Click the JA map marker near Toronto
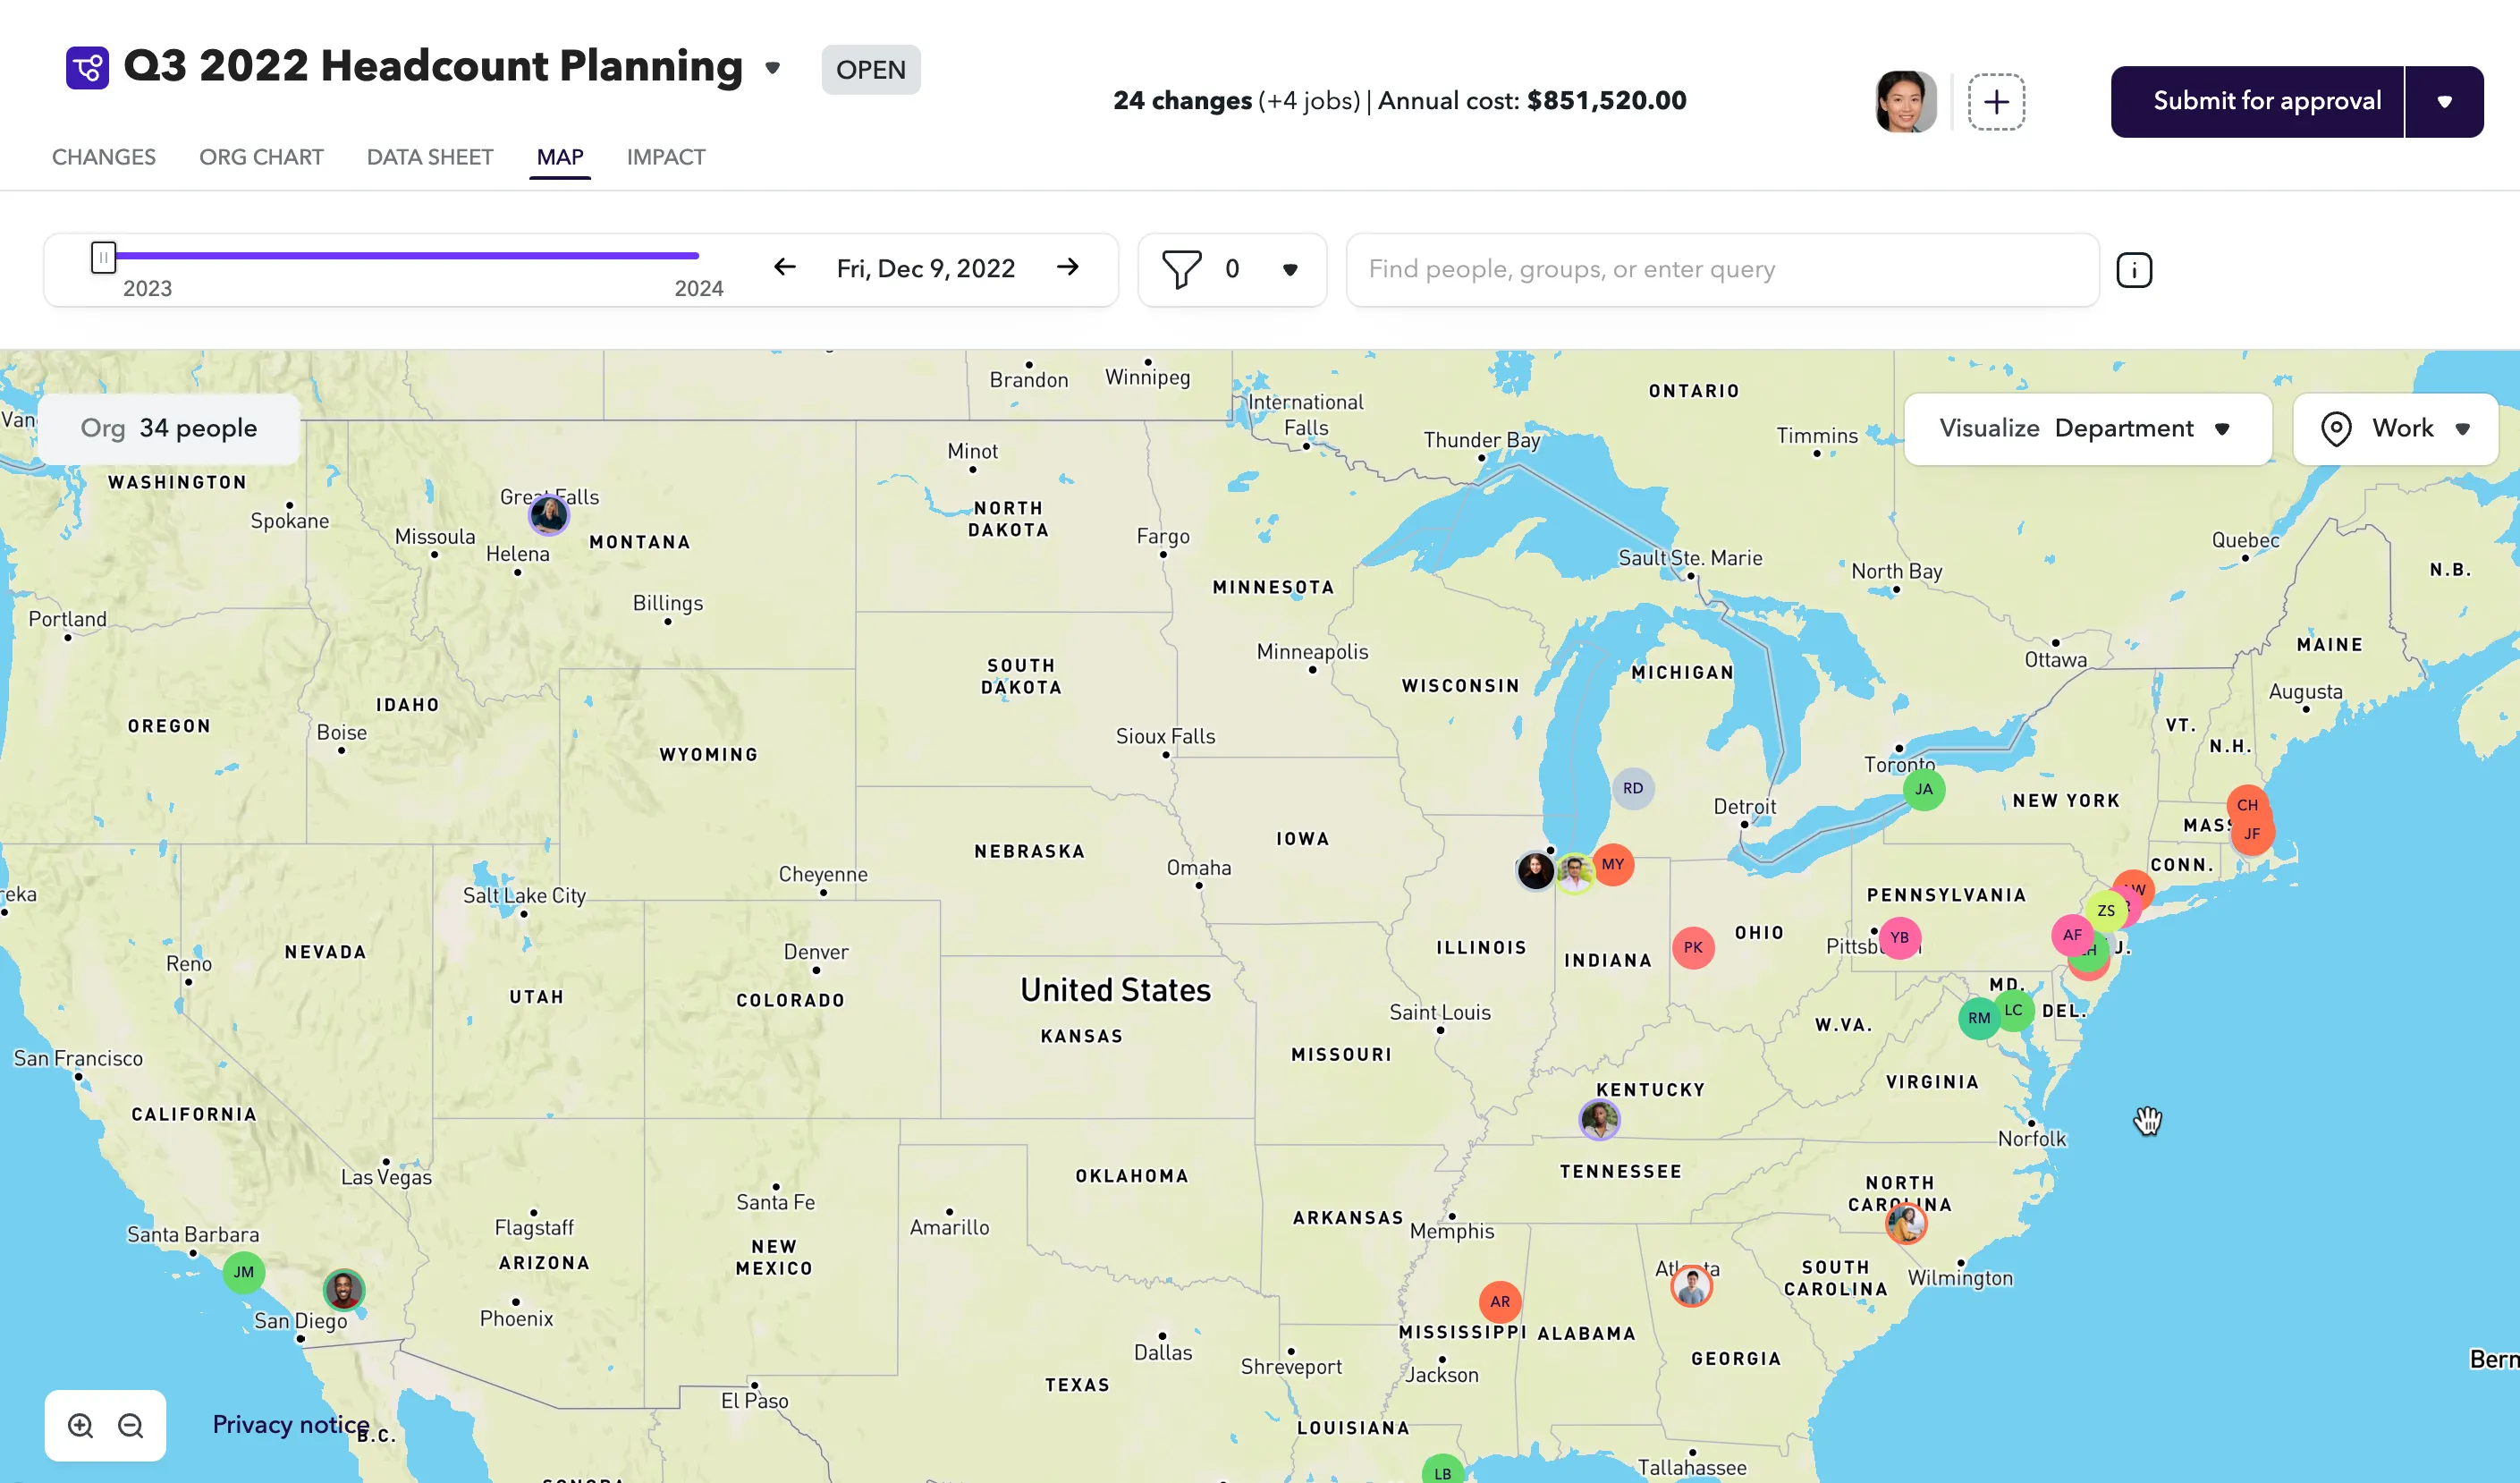 pyautogui.click(x=1924, y=789)
